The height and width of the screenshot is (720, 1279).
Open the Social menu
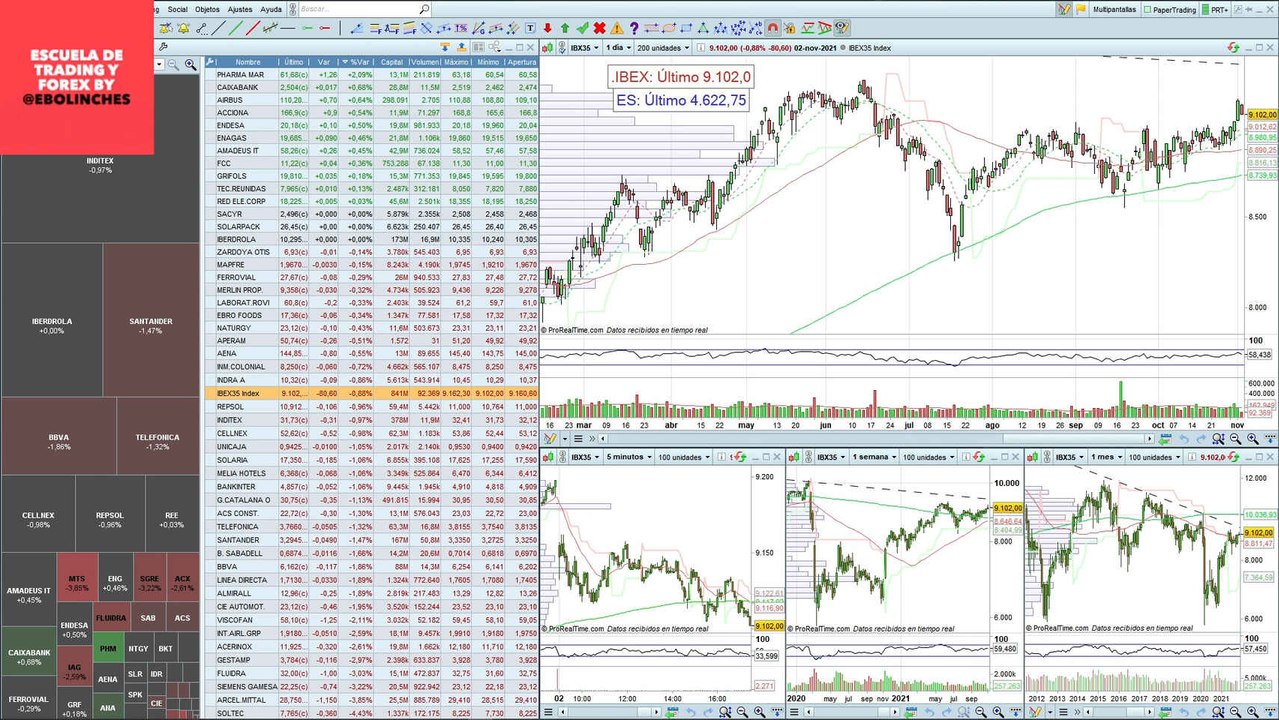point(178,9)
